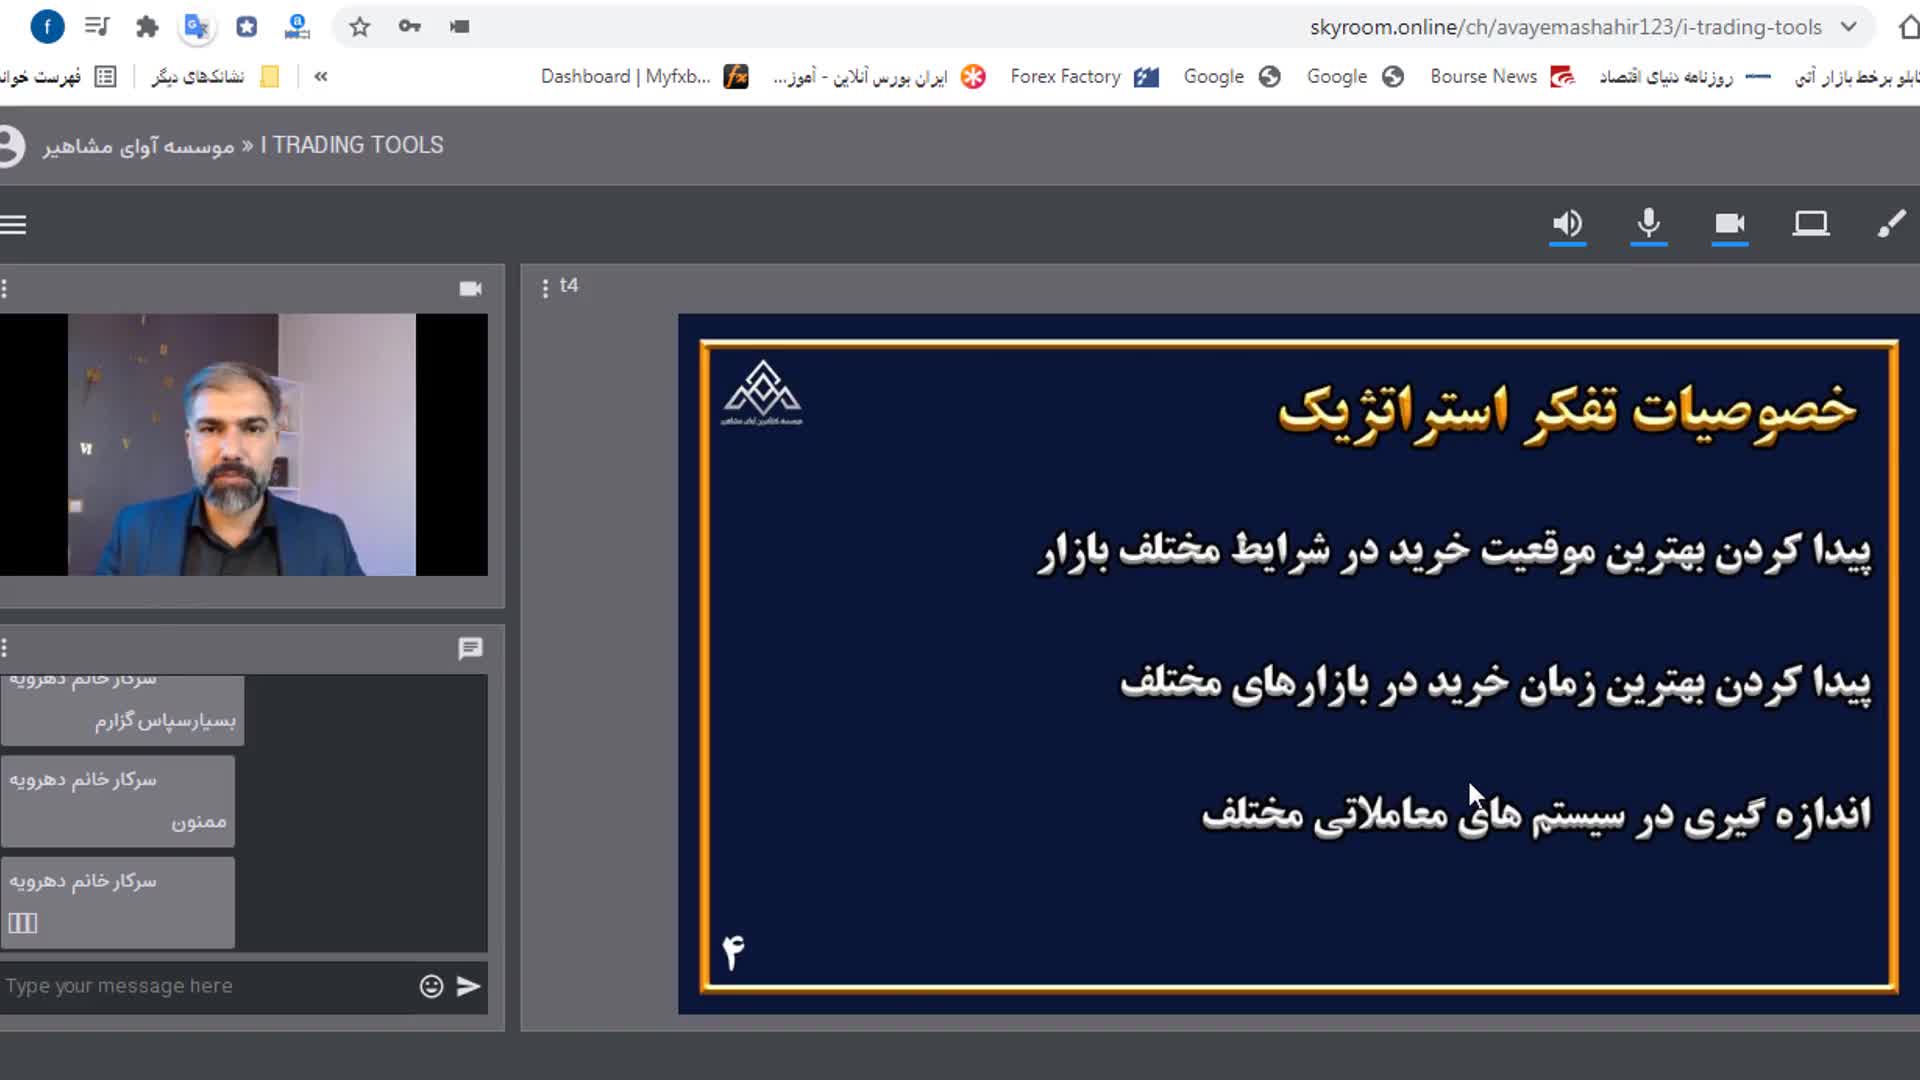
Task: Send message with the arrow icon
Action: [x=469, y=986]
